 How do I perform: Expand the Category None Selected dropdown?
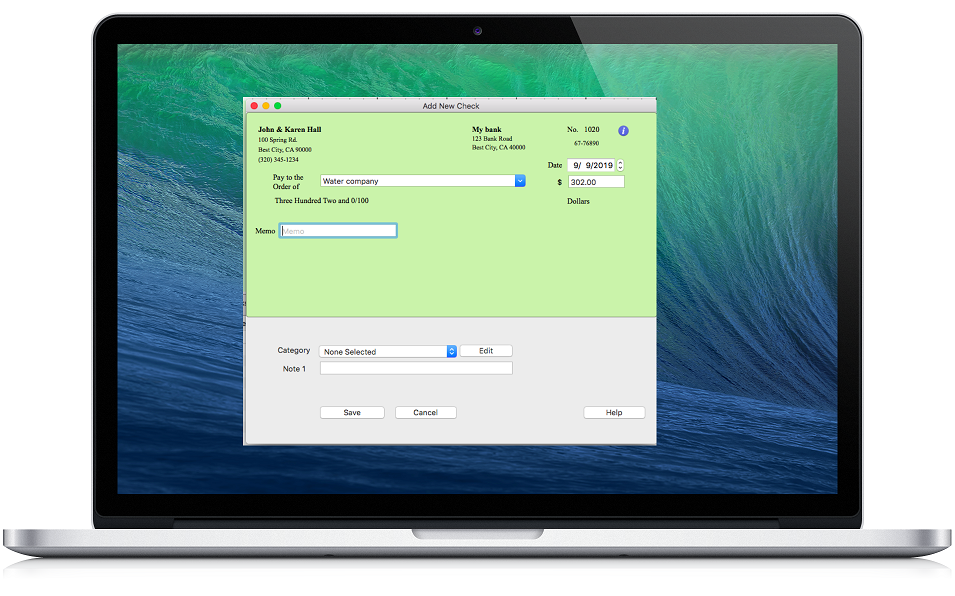coord(451,352)
